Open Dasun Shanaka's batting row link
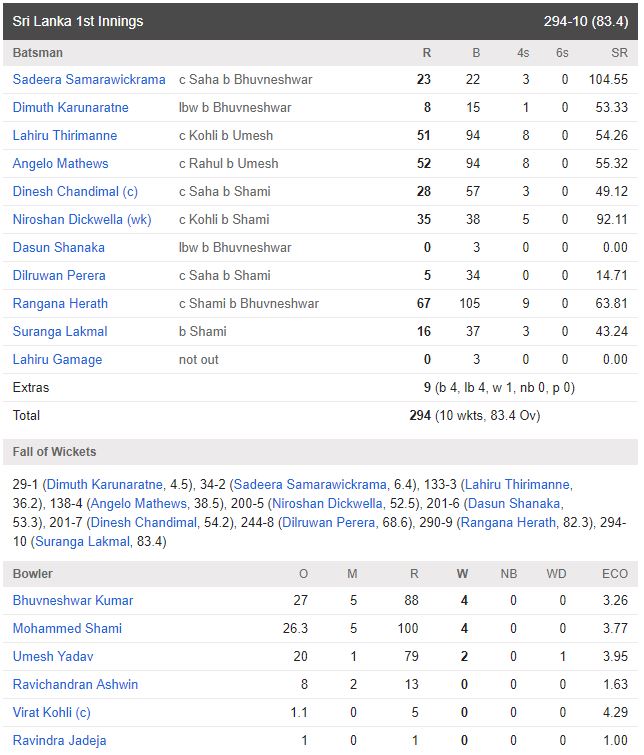This screenshot has width=644, height=755. (x=59, y=247)
